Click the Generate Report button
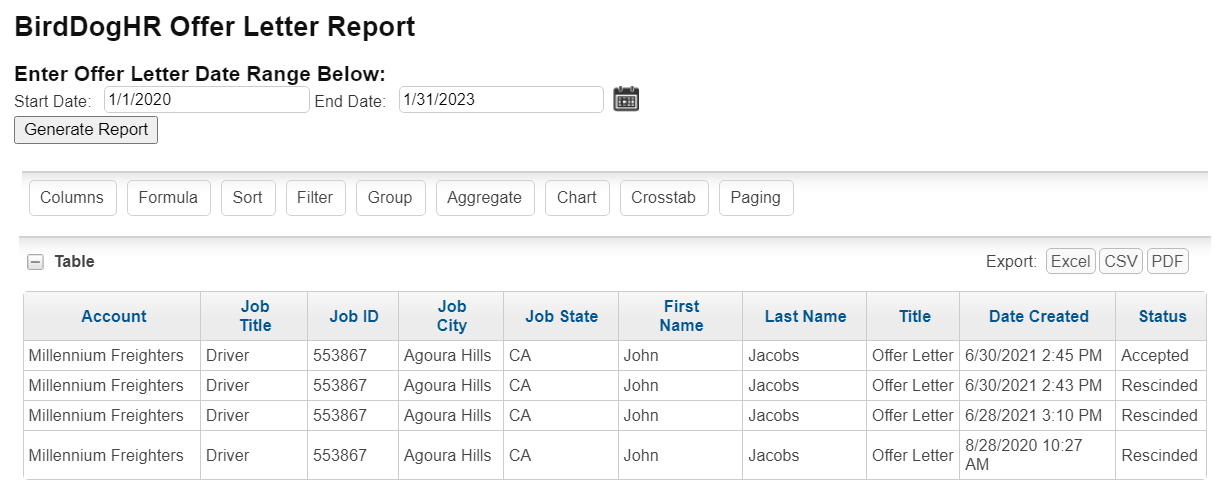The width and height of the screenshot is (1221, 495). [86, 130]
